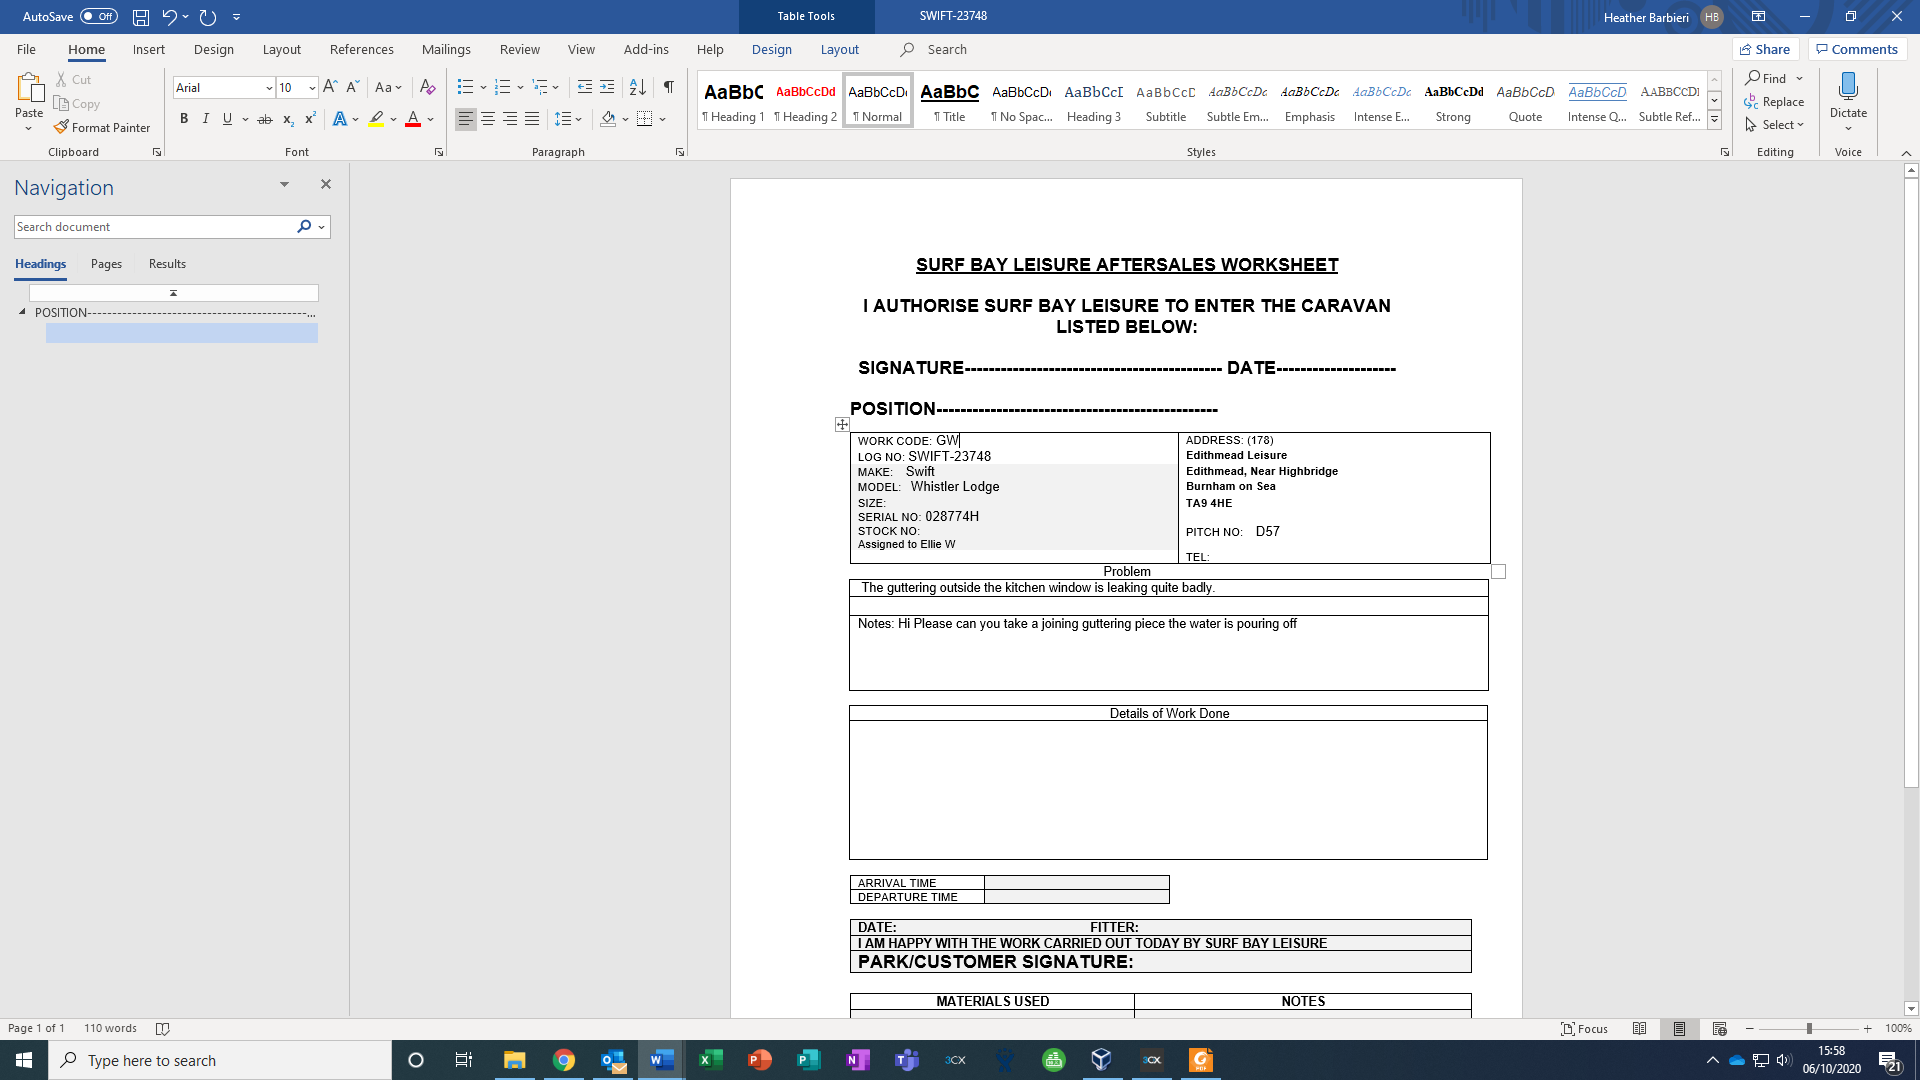The image size is (1920, 1080).
Task: Click the Search document field
Action: 150,227
